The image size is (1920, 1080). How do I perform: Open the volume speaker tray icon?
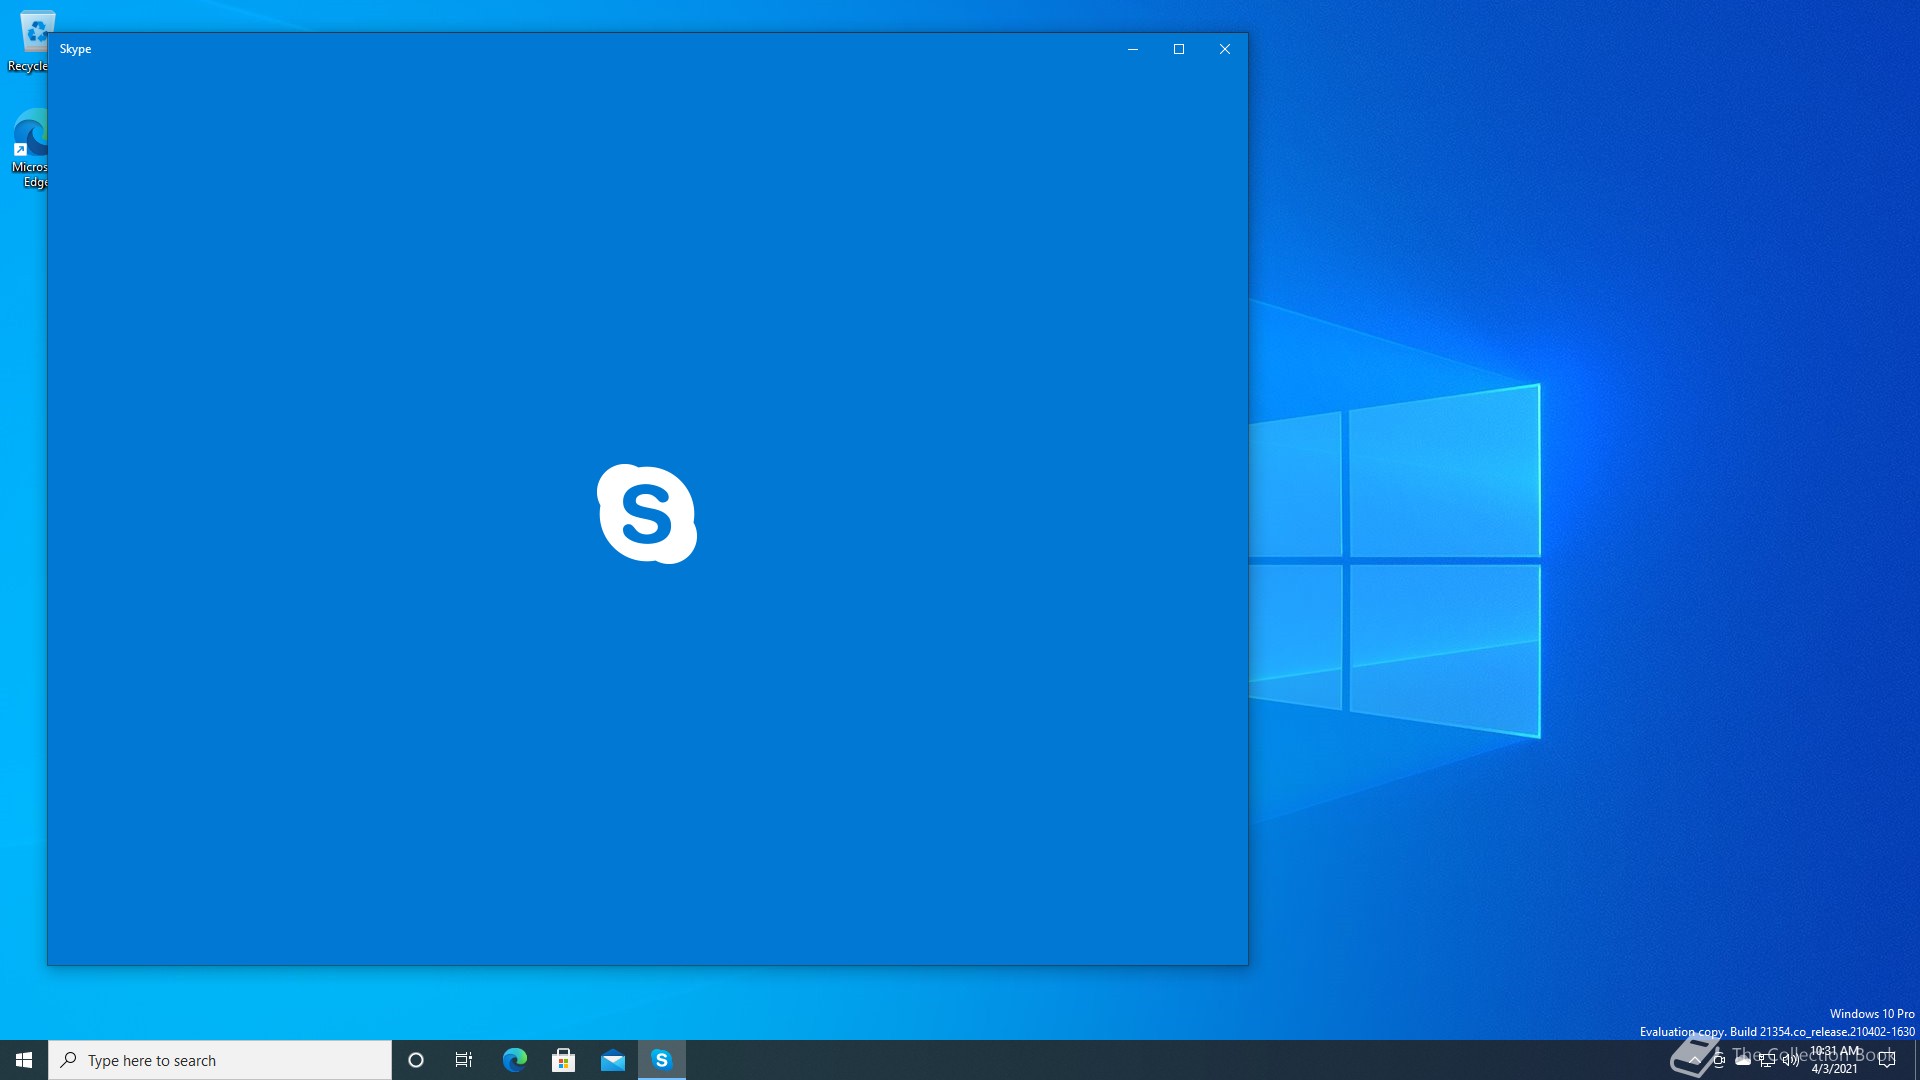(x=1791, y=1060)
